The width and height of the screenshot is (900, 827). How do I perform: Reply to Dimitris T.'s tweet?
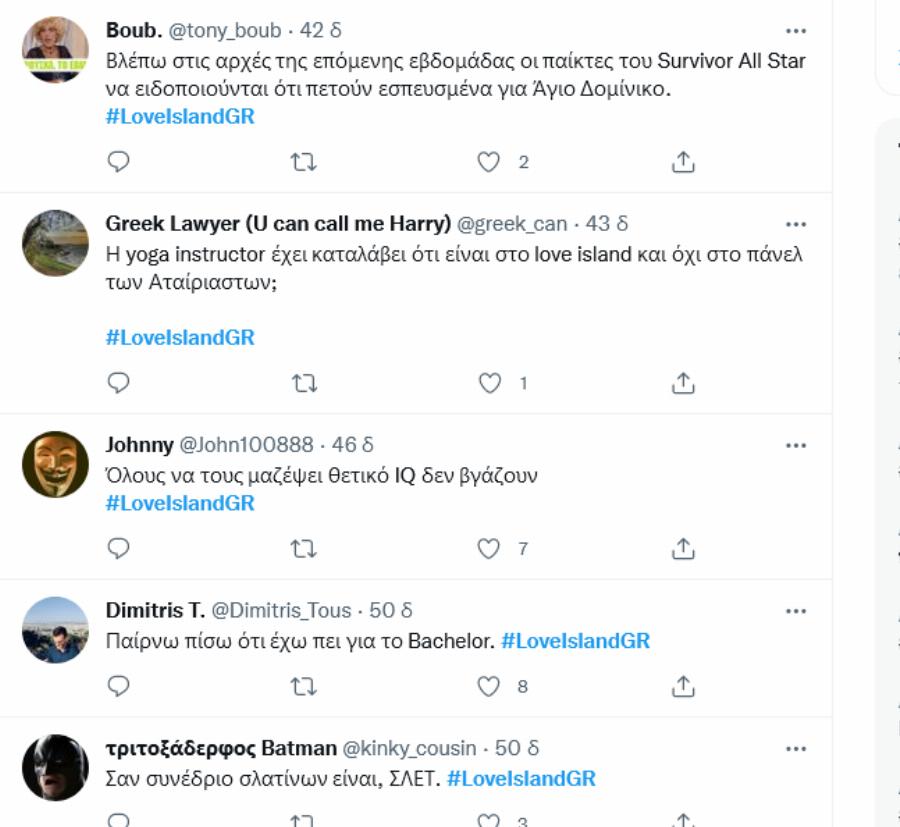[x=119, y=686]
